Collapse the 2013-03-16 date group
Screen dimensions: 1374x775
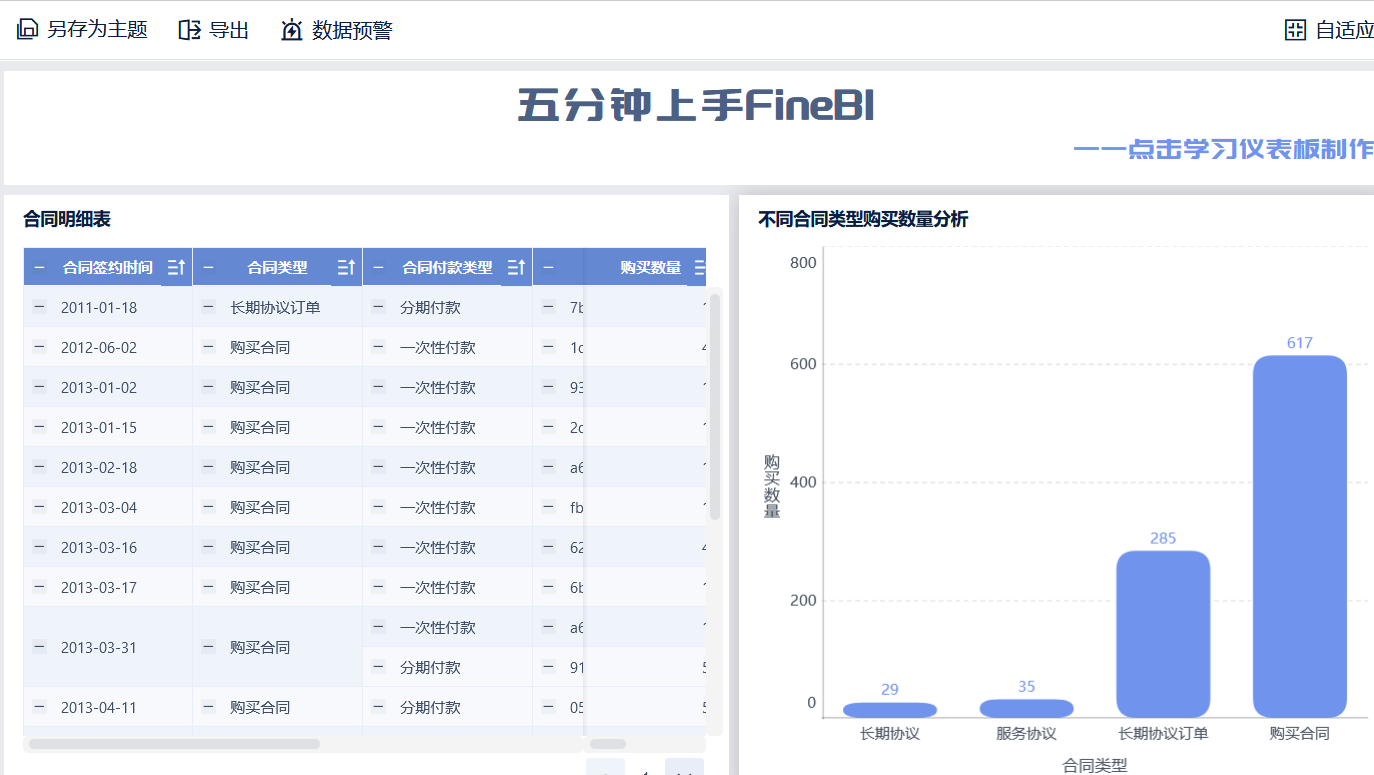click(39, 547)
